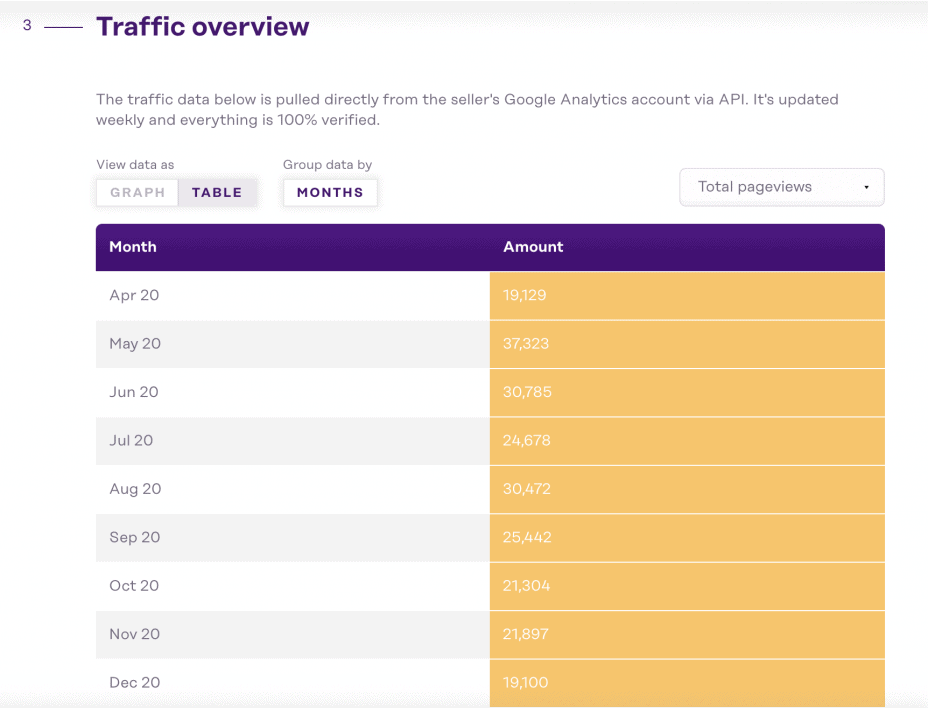Click the orange amount cell for Sep 20
The image size is (928, 708).
tap(686, 537)
